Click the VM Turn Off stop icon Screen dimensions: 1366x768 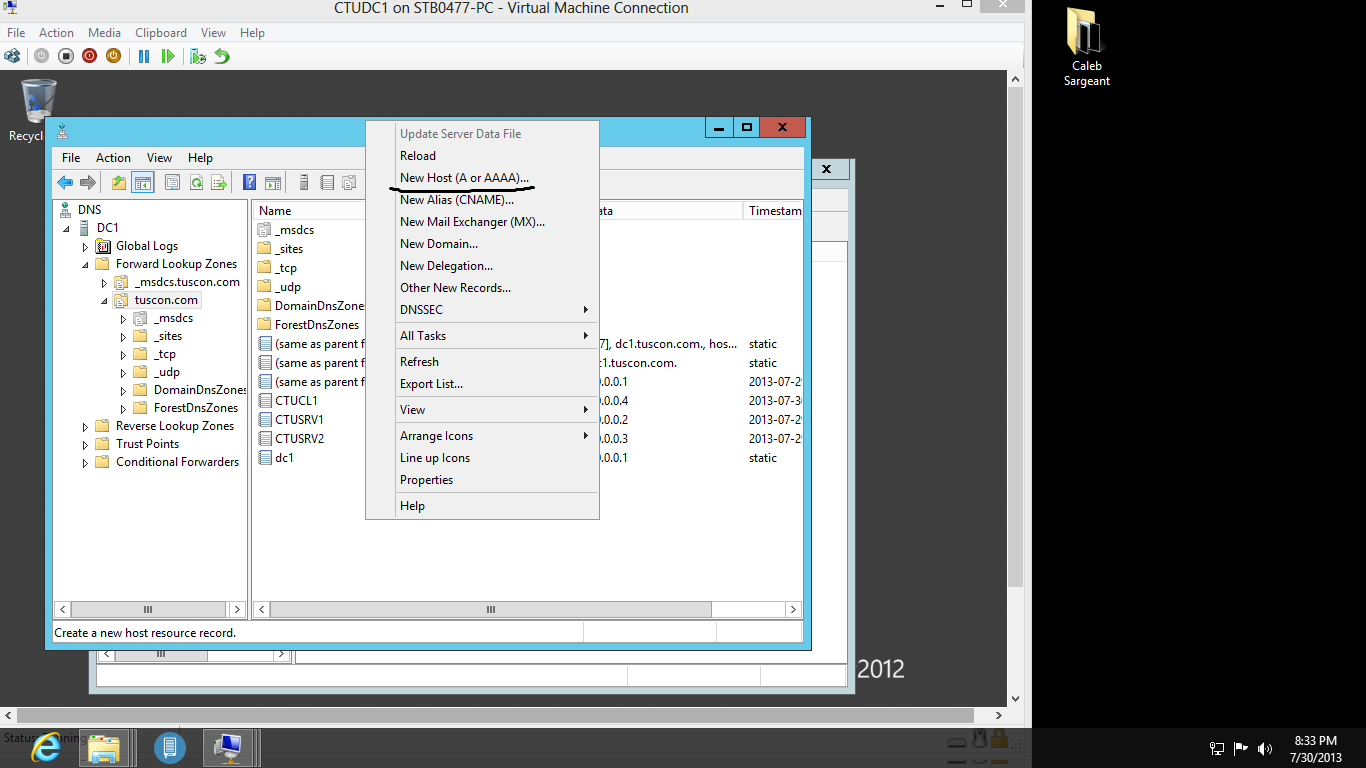(x=65, y=56)
